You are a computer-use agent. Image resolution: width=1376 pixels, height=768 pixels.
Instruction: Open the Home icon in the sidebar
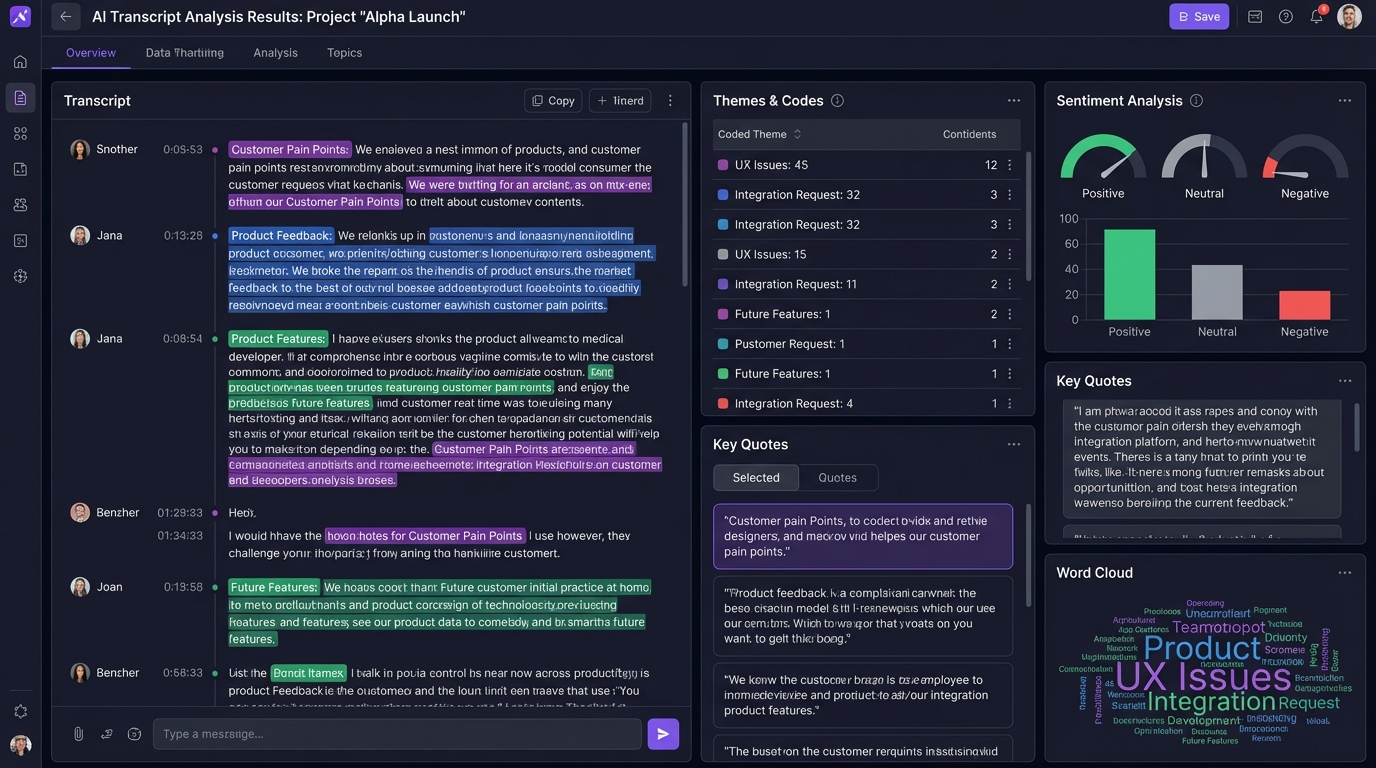20,61
